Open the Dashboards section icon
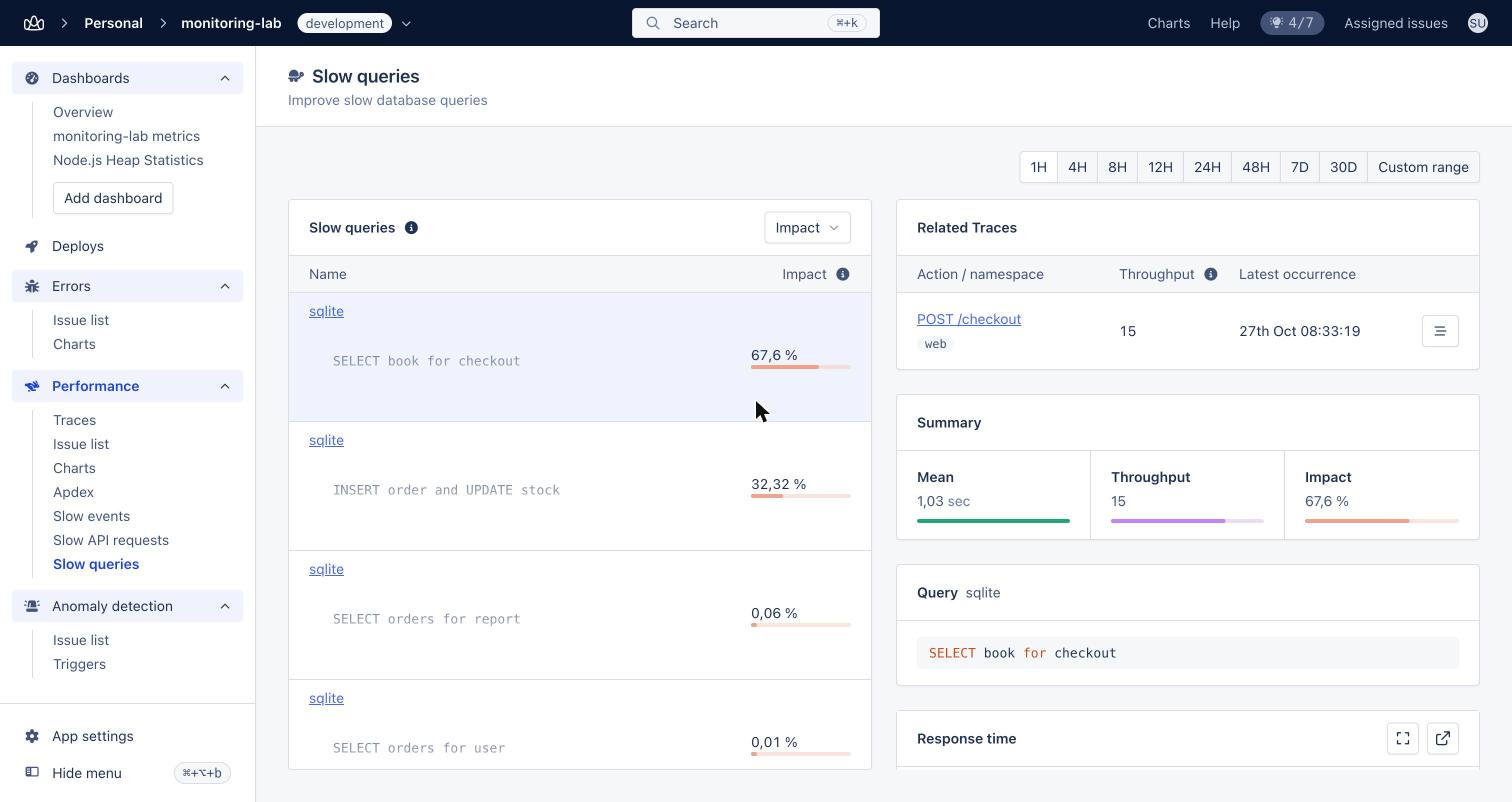The height and width of the screenshot is (802, 1512). pos(32,78)
